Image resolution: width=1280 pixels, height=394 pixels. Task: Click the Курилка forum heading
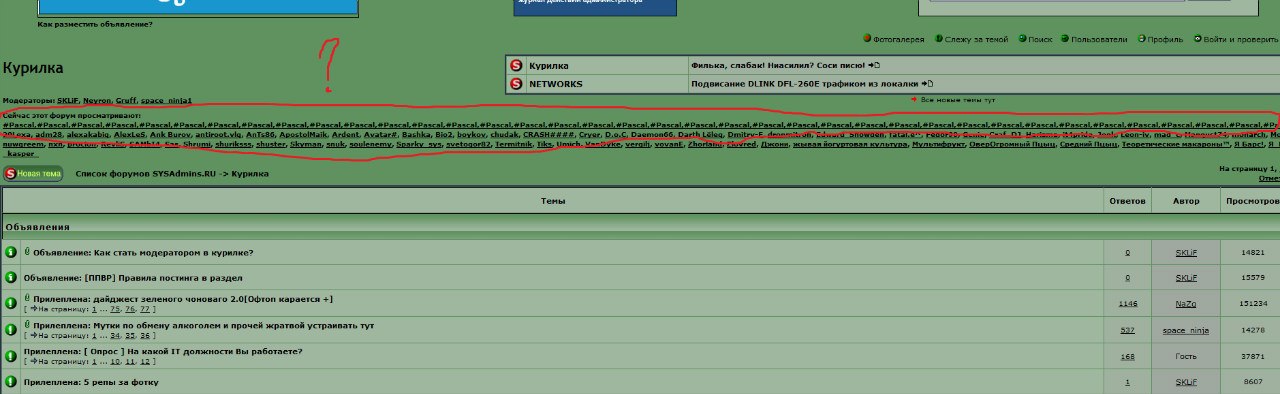coord(33,68)
